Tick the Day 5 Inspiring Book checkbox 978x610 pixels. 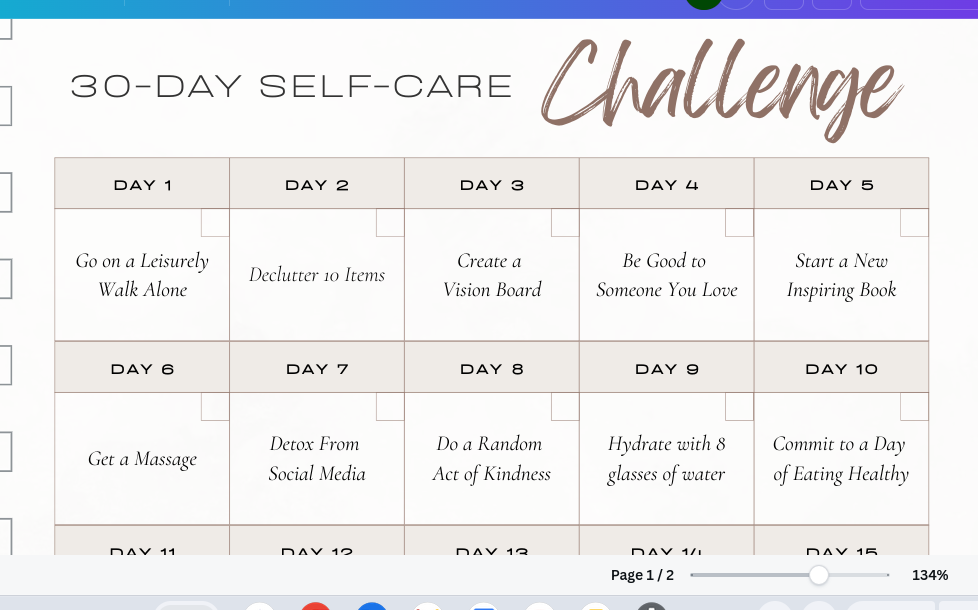coord(914,223)
